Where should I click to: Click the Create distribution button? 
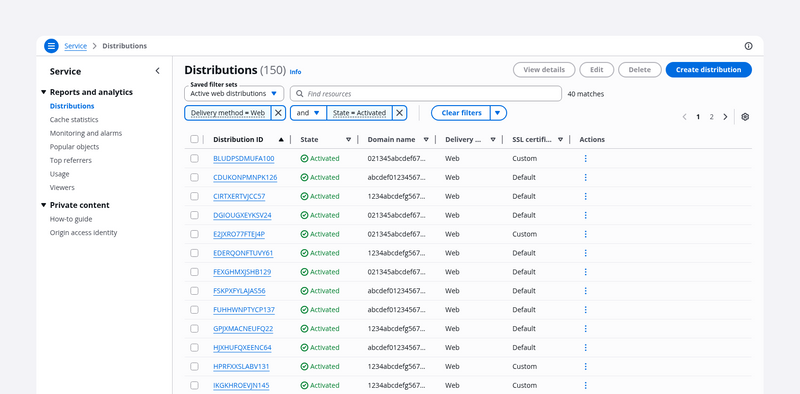[709, 70]
